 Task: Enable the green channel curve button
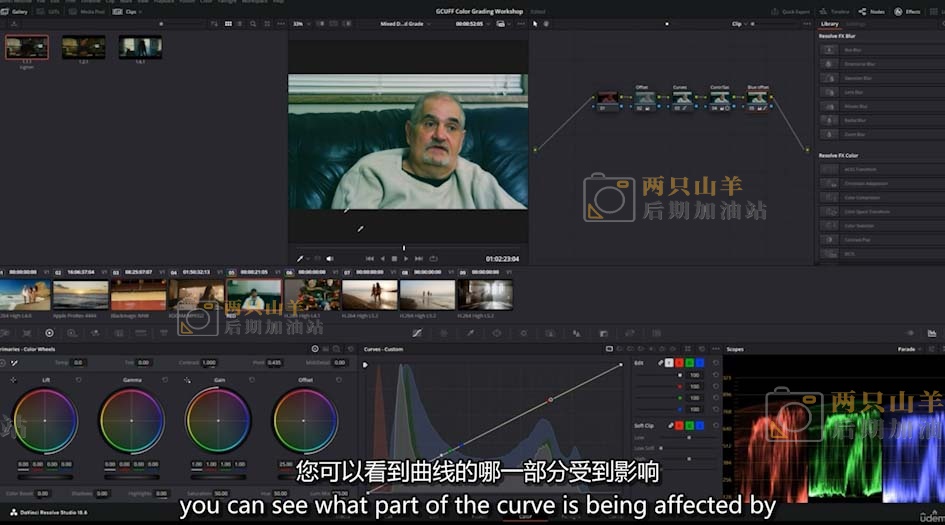[690, 362]
